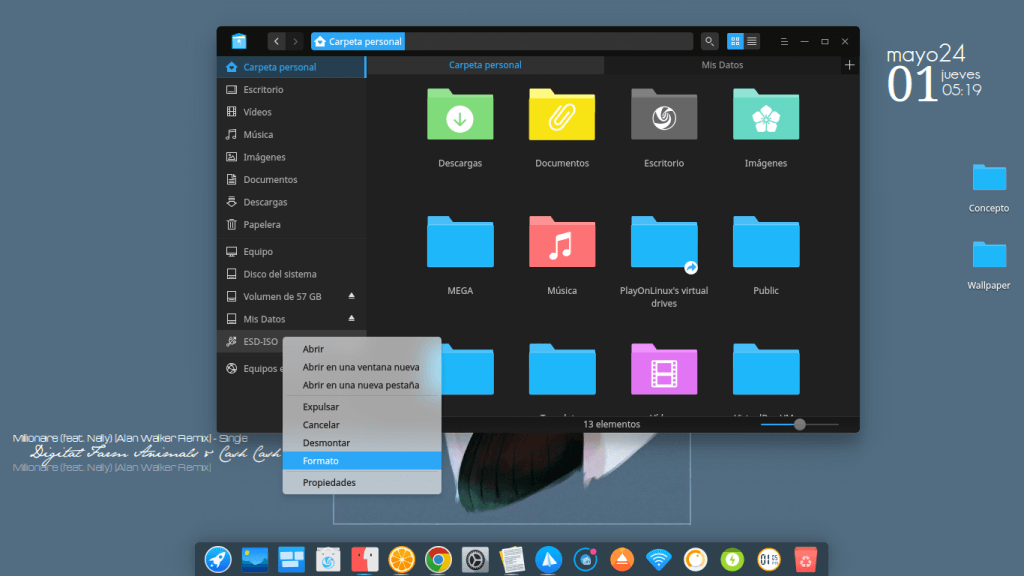This screenshot has height=576, width=1024.
Task: Switch to icon grid view
Action: pyautogui.click(x=736, y=41)
